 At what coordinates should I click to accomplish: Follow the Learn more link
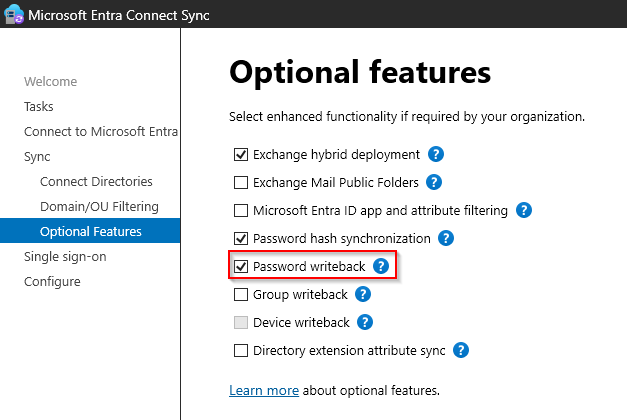click(x=264, y=390)
